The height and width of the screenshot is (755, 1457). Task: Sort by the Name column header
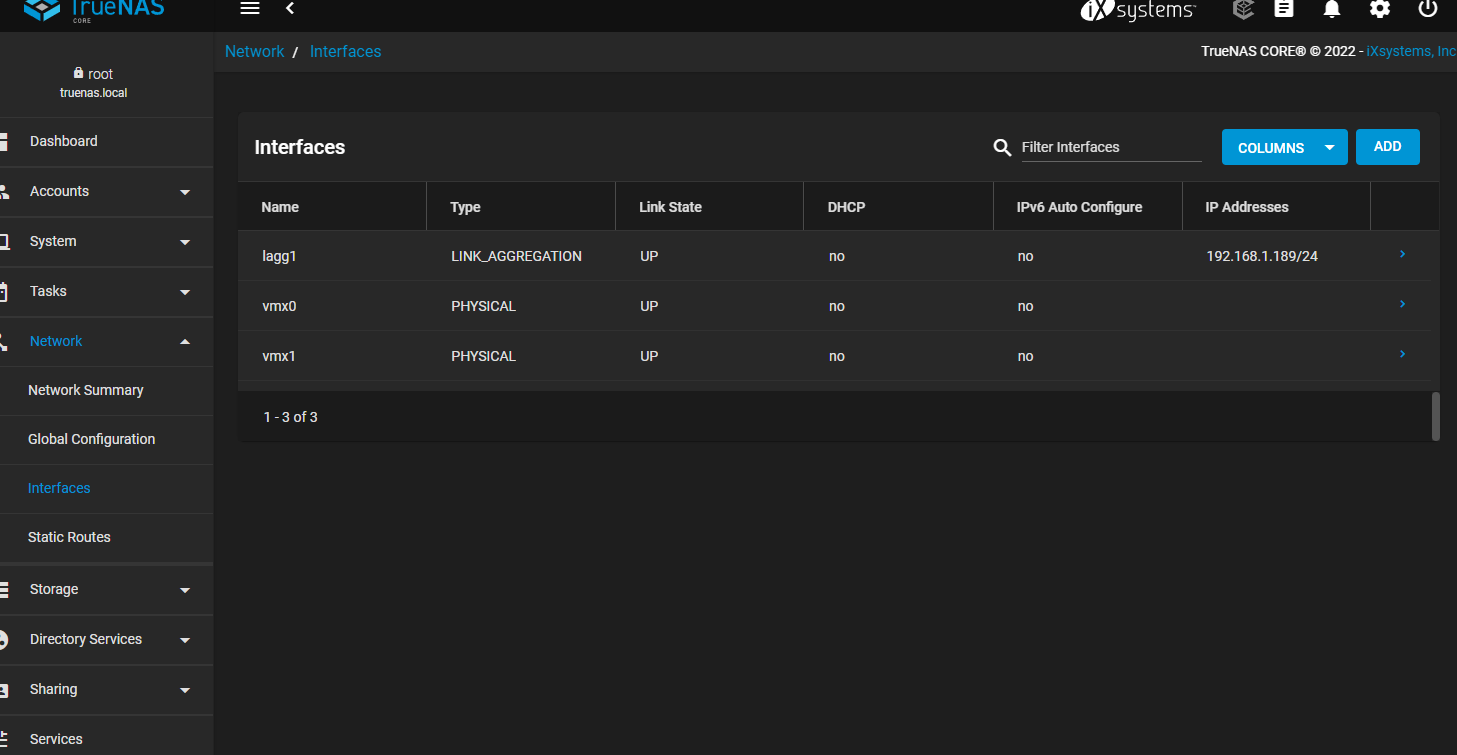point(280,207)
